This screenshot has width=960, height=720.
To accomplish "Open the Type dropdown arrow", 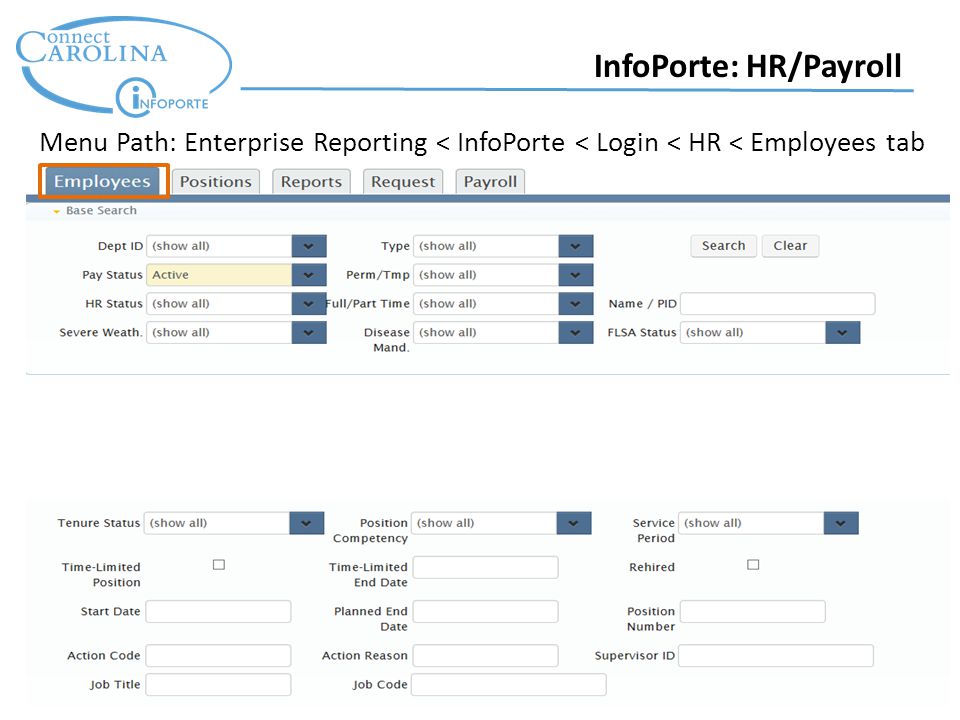I will (x=576, y=246).
